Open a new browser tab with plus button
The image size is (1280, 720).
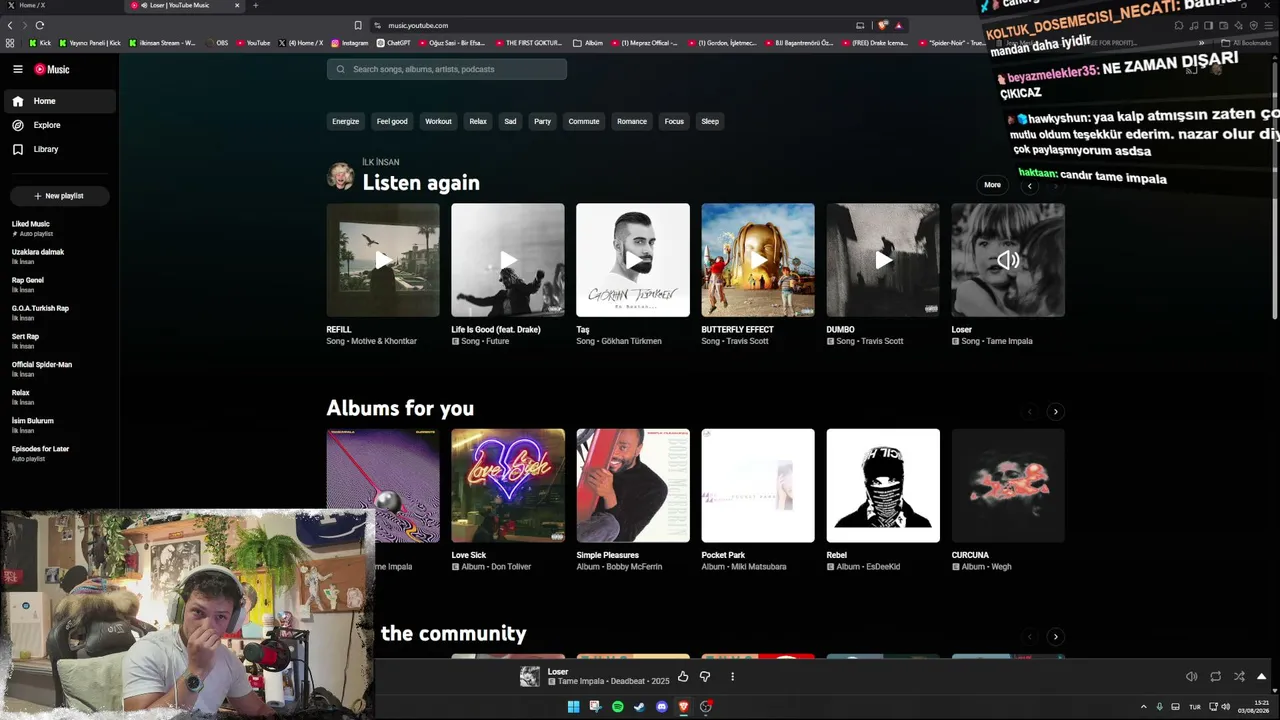[255, 5]
